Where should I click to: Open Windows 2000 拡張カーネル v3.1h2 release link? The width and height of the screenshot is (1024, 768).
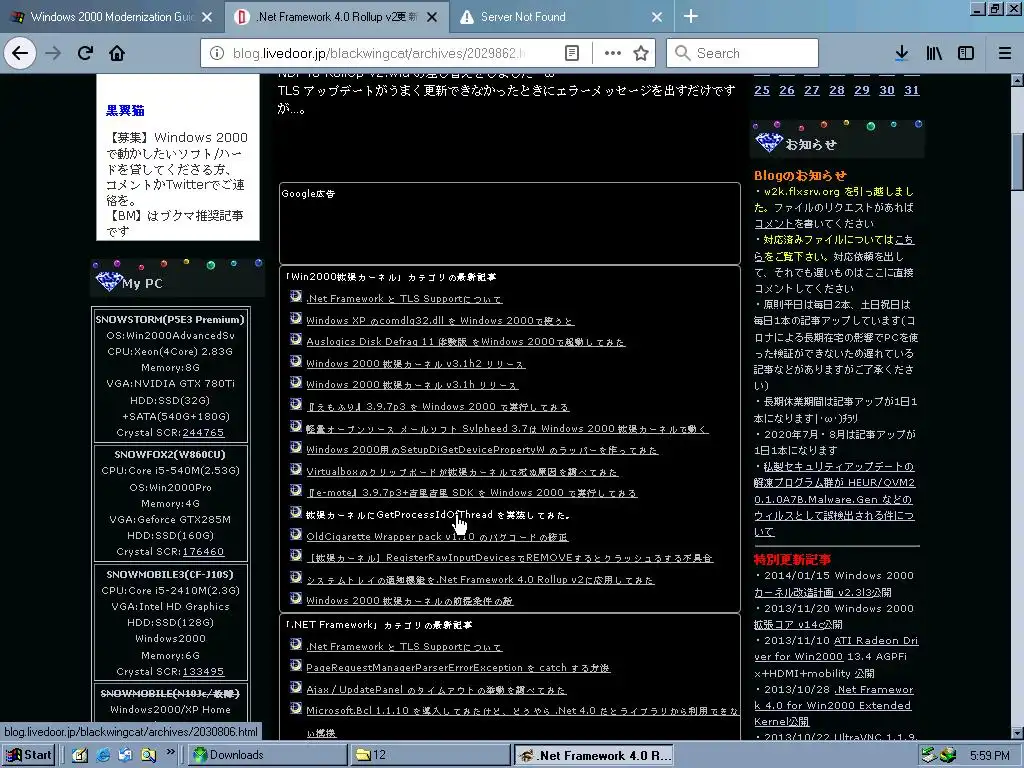(416, 363)
